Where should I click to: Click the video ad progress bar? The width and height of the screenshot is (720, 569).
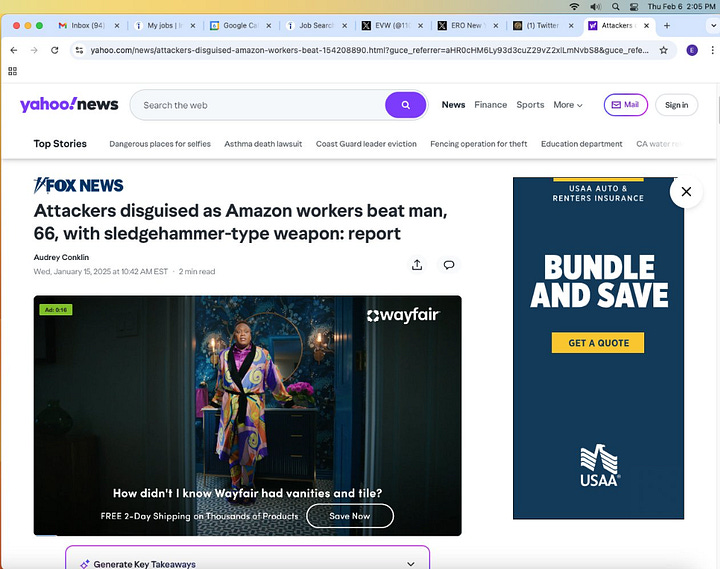coord(248,535)
